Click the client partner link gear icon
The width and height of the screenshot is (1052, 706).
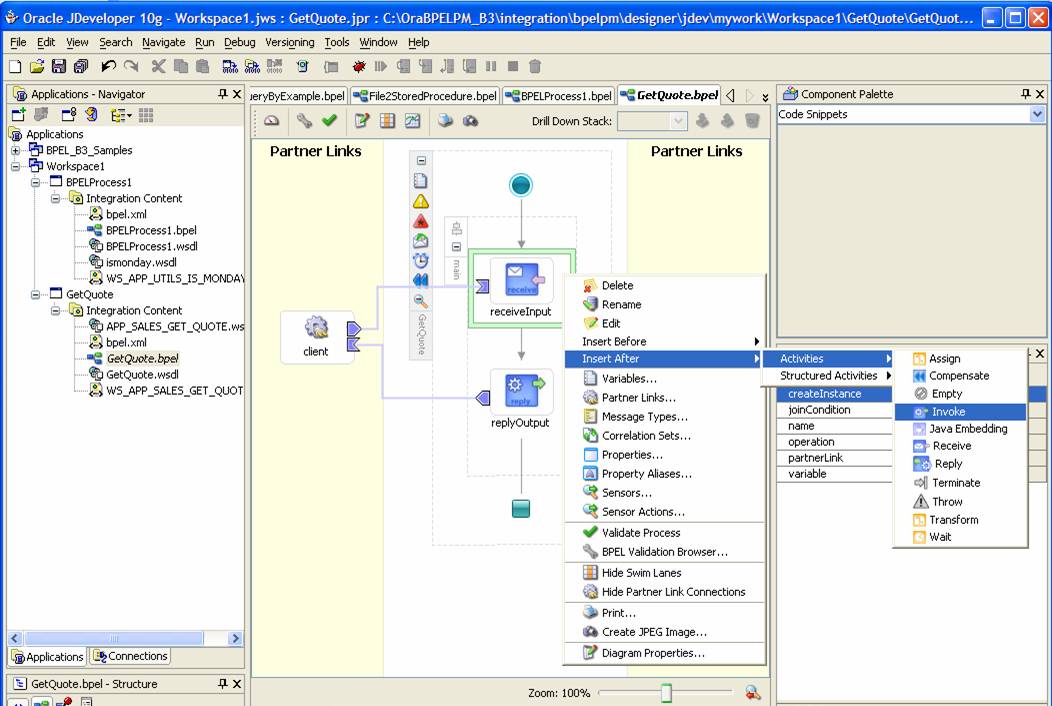coord(316,328)
